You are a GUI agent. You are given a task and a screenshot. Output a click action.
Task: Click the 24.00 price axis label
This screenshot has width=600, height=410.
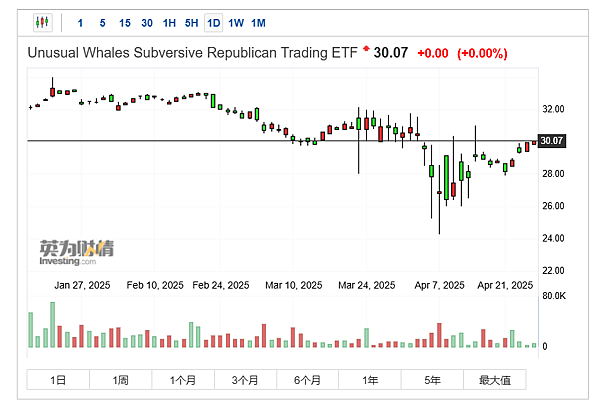pyautogui.click(x=553, y=238)
